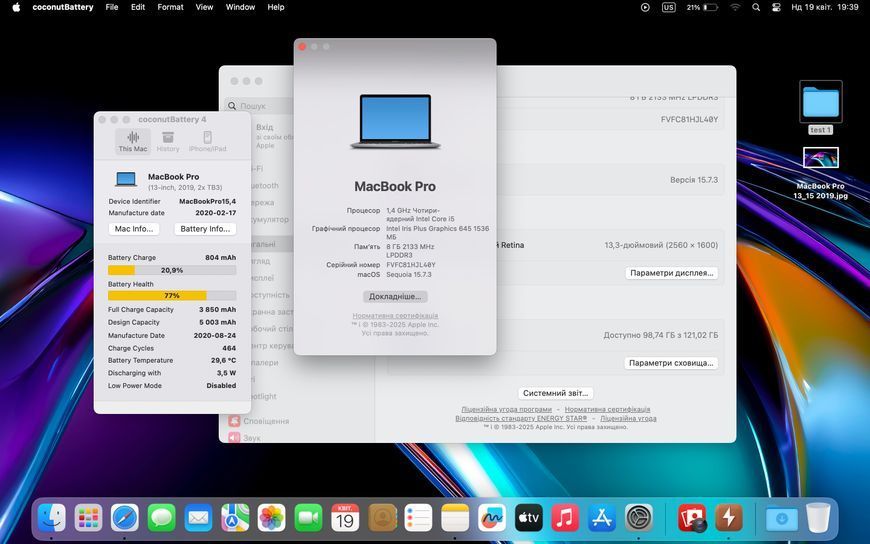The image size is (870, 544).
Task: Click Параметри сховища... button in Settings
Action: pos(671,363)
